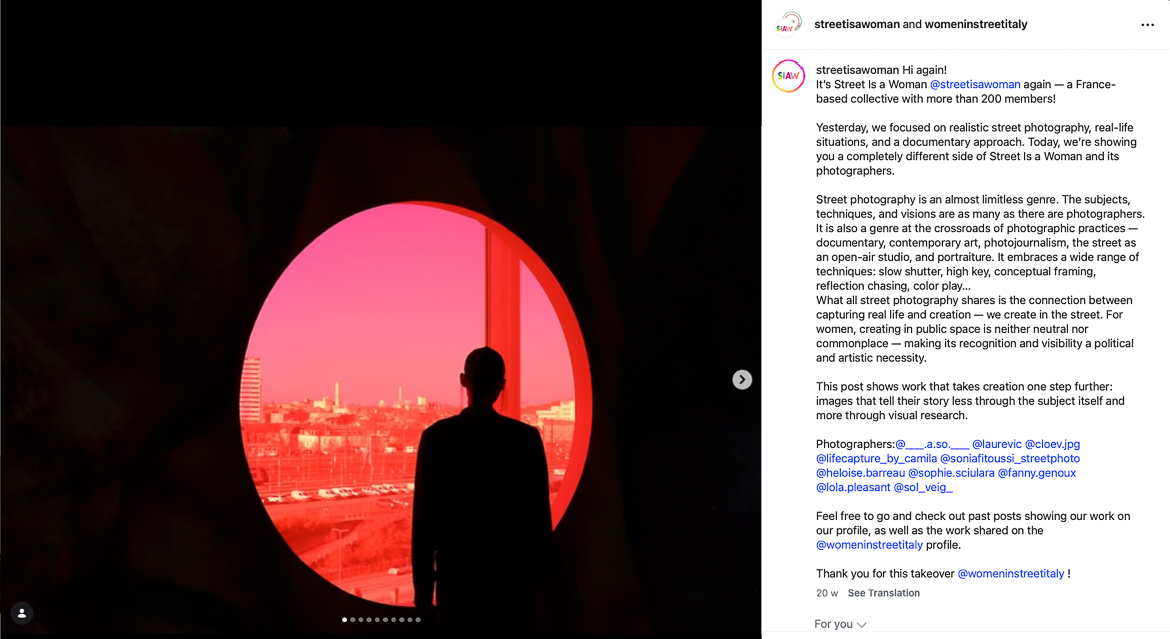Open @sol_veig_ photographer mention
Image resolution: width=1170 pixels, height=639 pixels.
[923, 487]
